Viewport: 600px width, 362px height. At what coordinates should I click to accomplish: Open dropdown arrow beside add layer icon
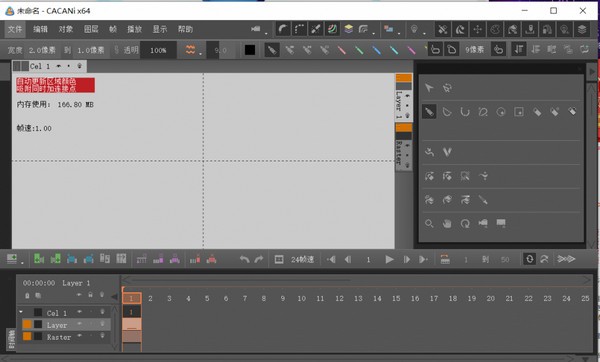tap(22, 263)
